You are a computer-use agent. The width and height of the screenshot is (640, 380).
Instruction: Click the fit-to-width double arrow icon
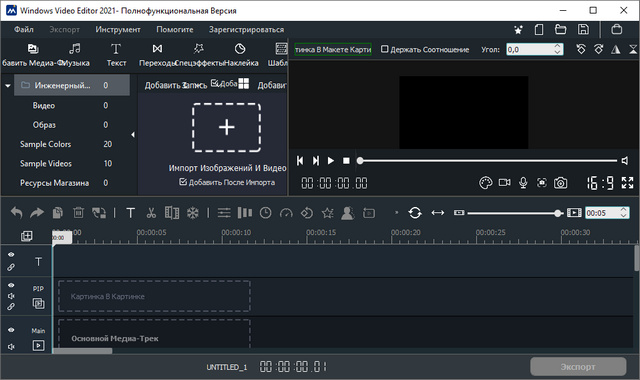pos(438,213)
